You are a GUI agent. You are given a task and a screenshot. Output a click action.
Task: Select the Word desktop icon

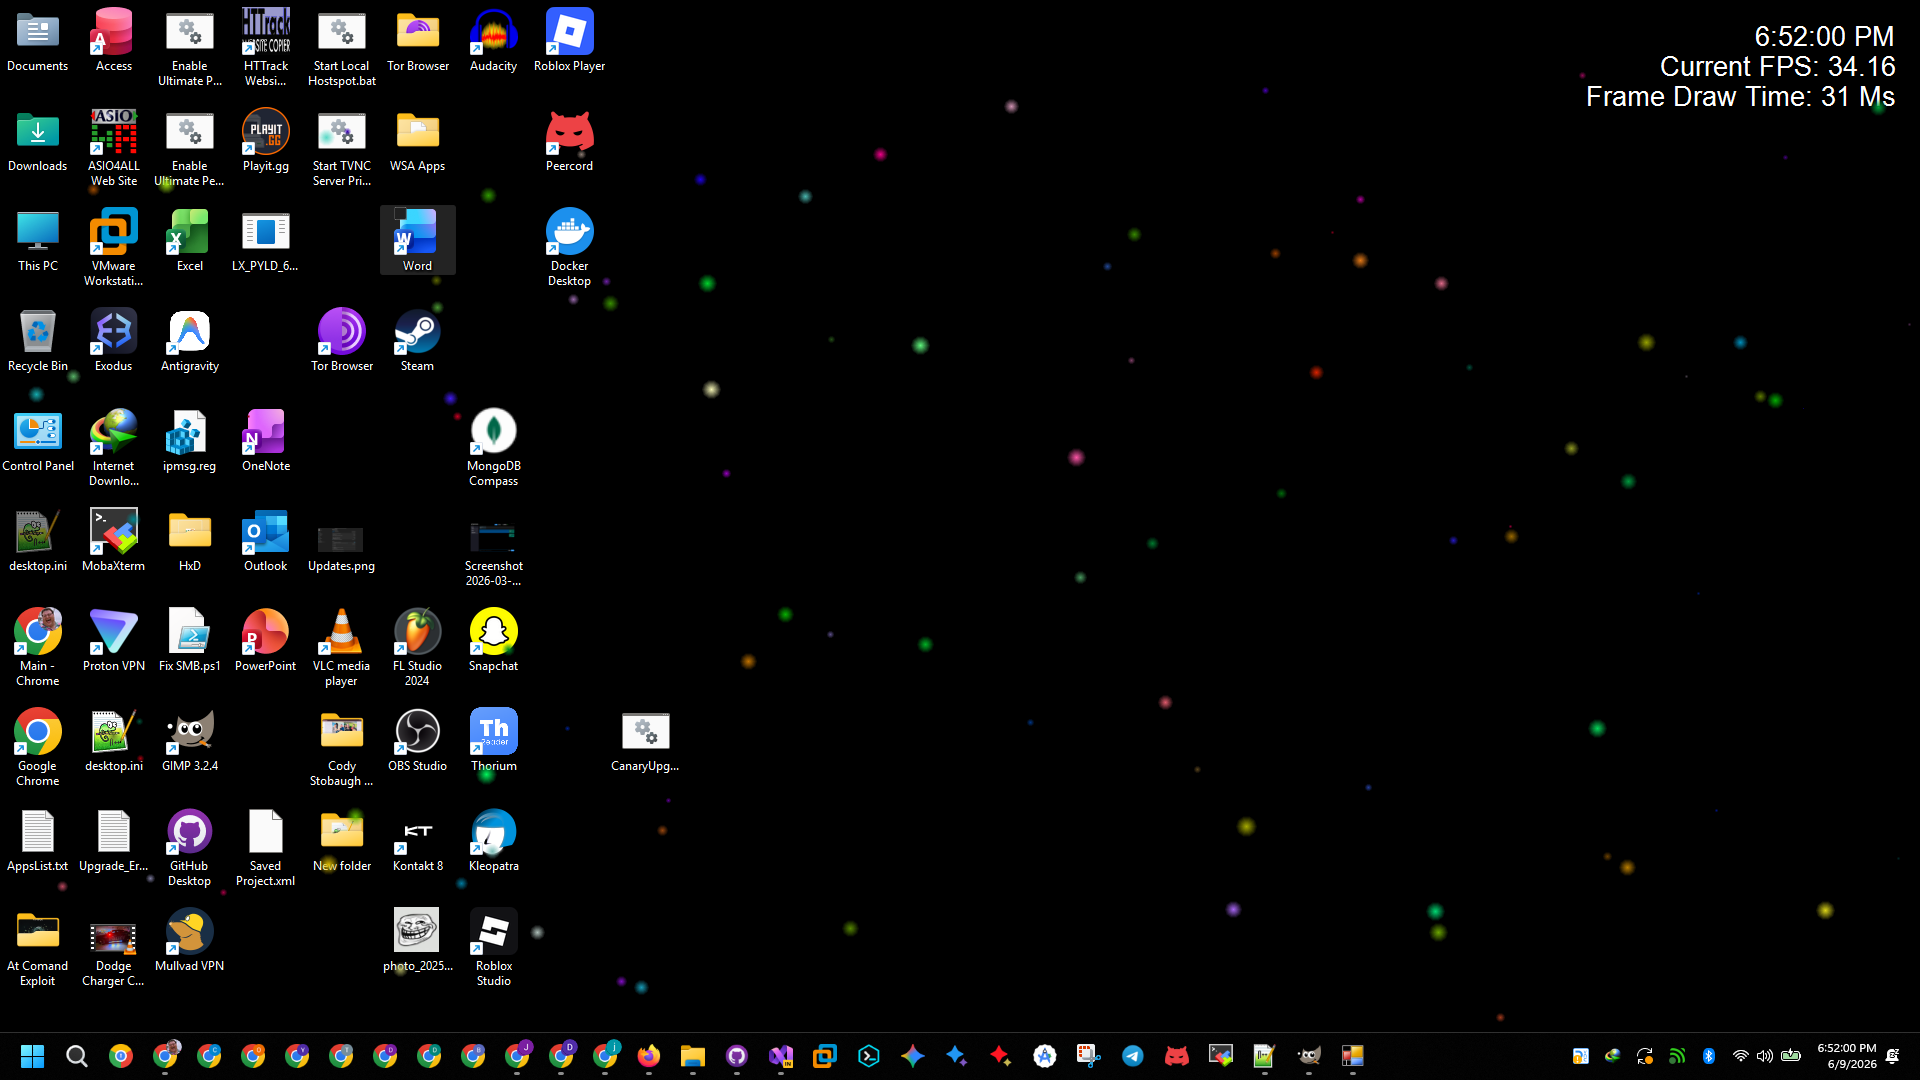click(x=417, y=240)
